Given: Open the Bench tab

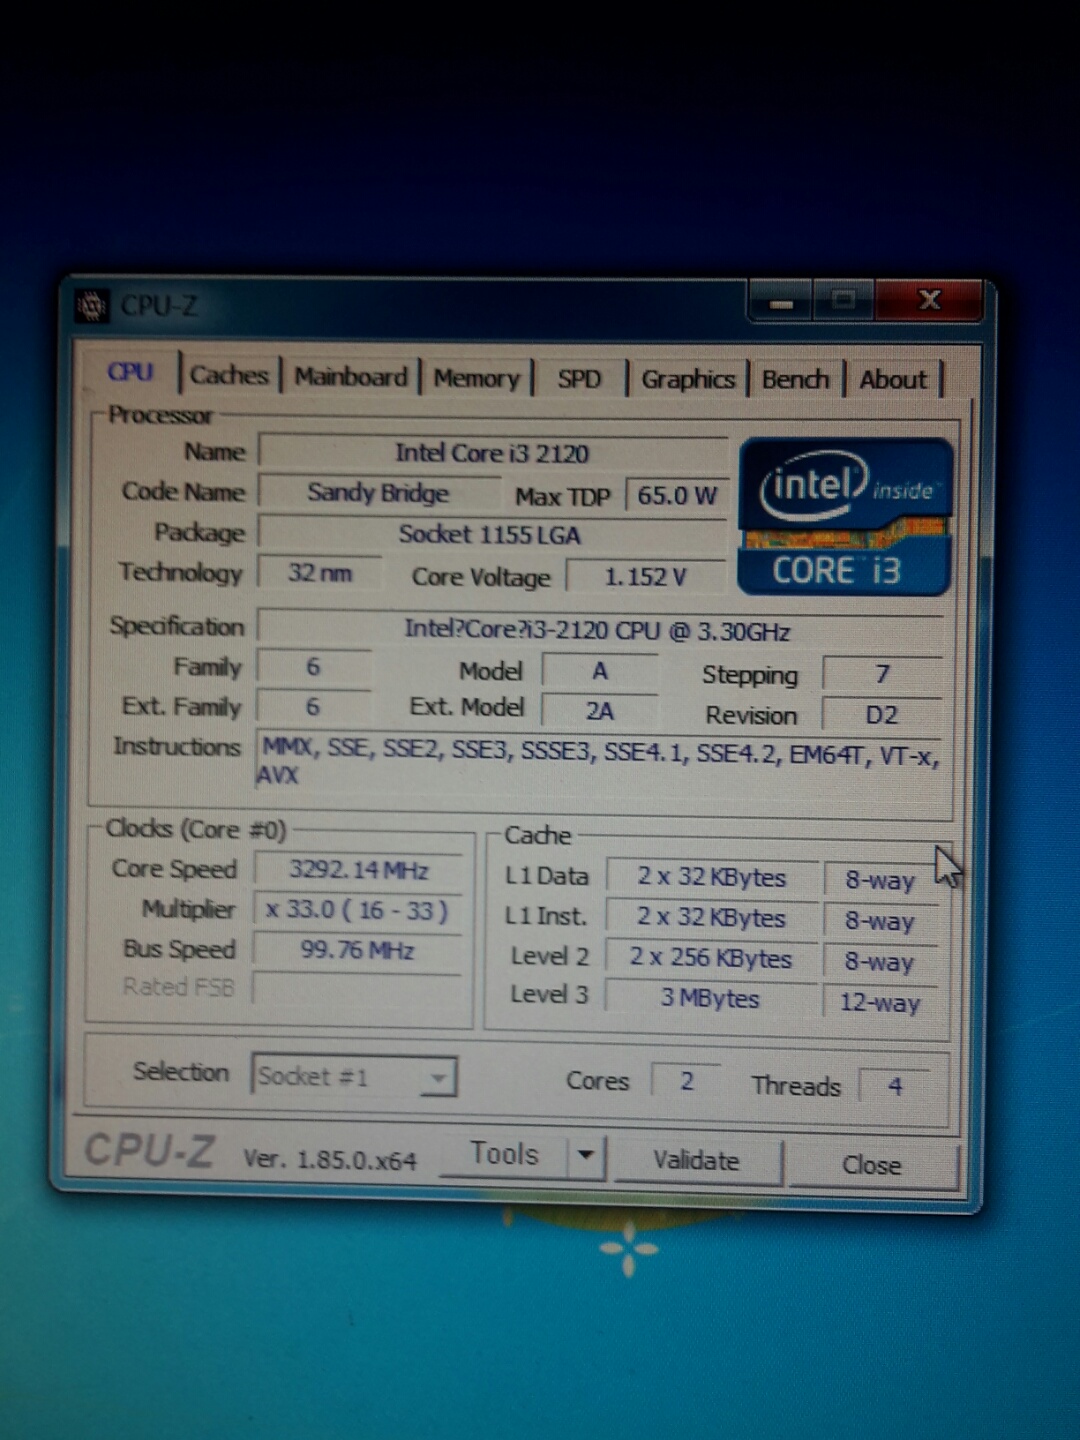Looking at the screenshot, I should pos(796,380).
